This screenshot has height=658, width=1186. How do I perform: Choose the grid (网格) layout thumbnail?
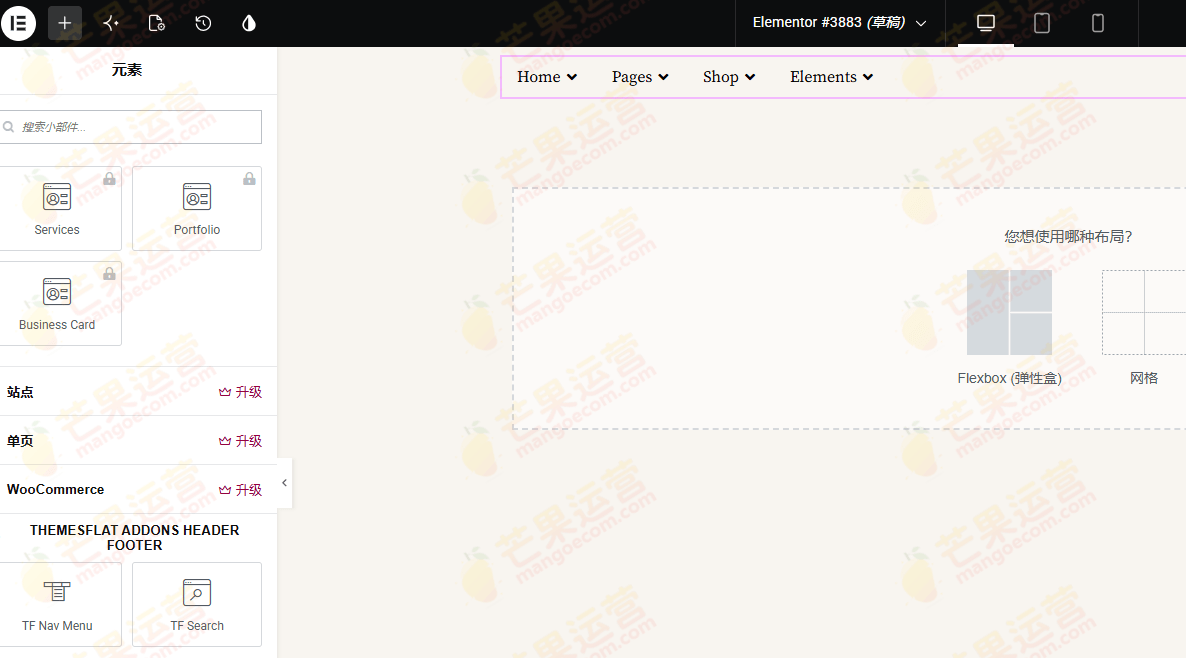click(x=1144, y=312)
